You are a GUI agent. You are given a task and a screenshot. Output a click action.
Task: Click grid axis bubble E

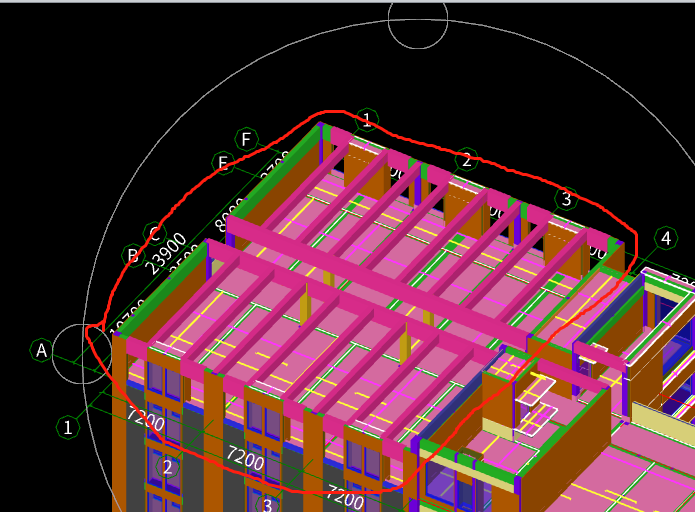click(223, 163)
